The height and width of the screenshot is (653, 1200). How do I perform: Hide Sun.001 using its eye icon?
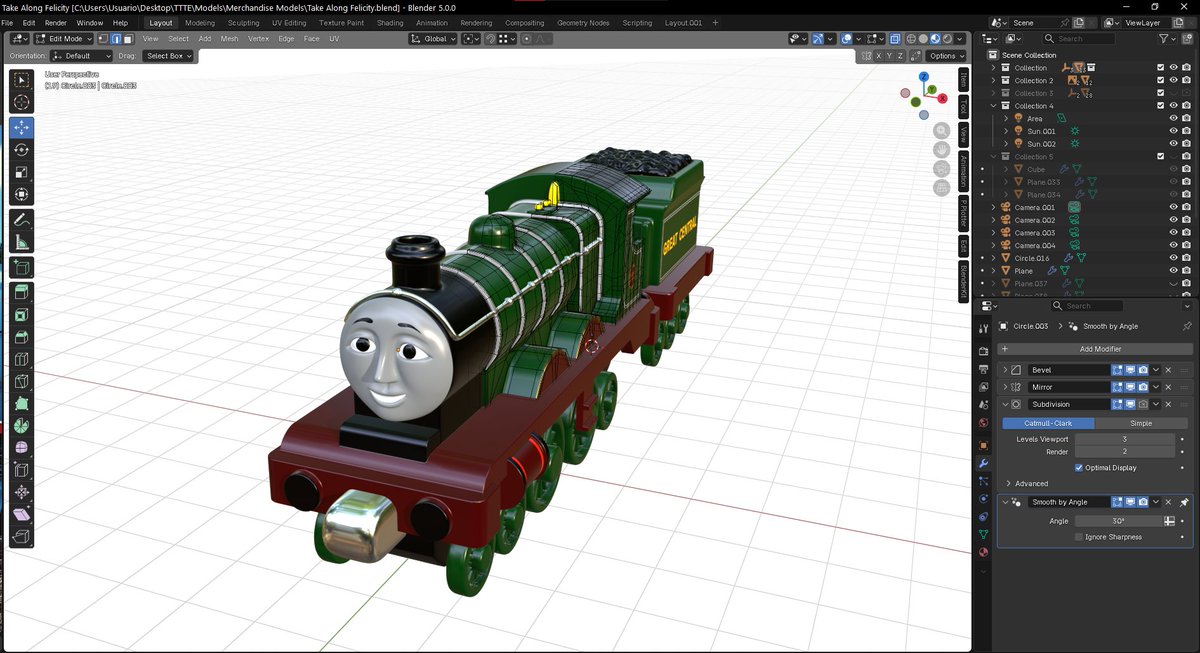(1173, 131)
